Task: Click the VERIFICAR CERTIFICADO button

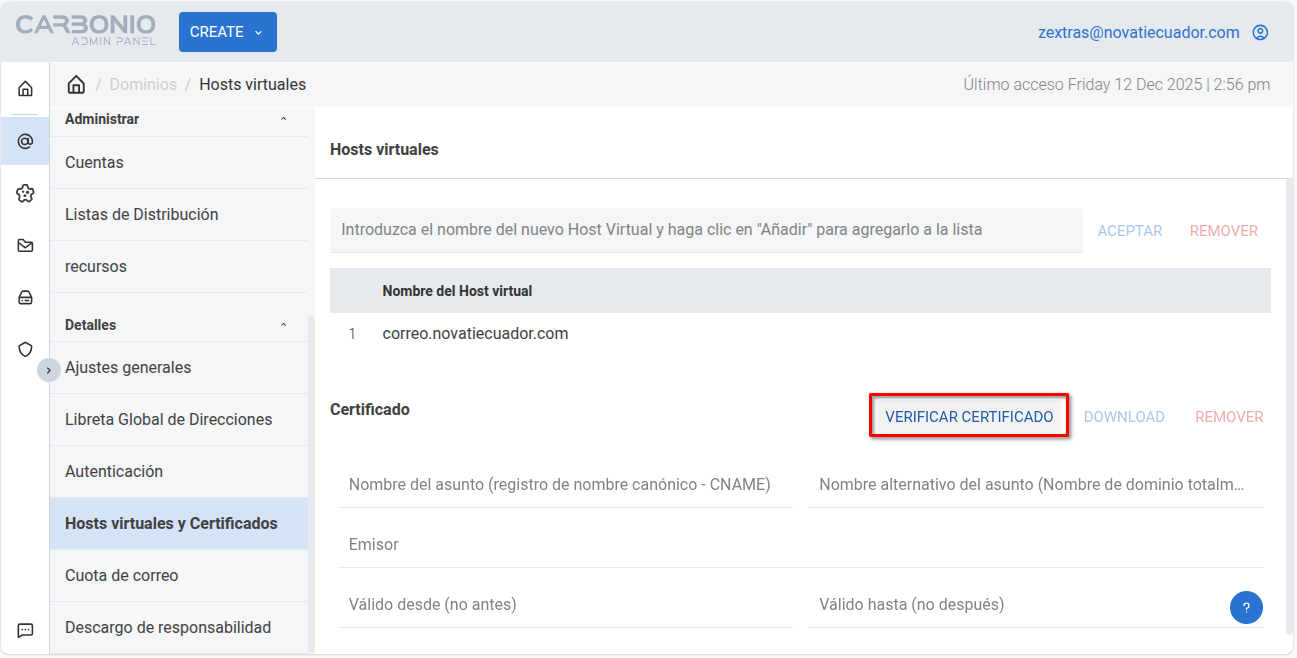Action: click(968, 417)
